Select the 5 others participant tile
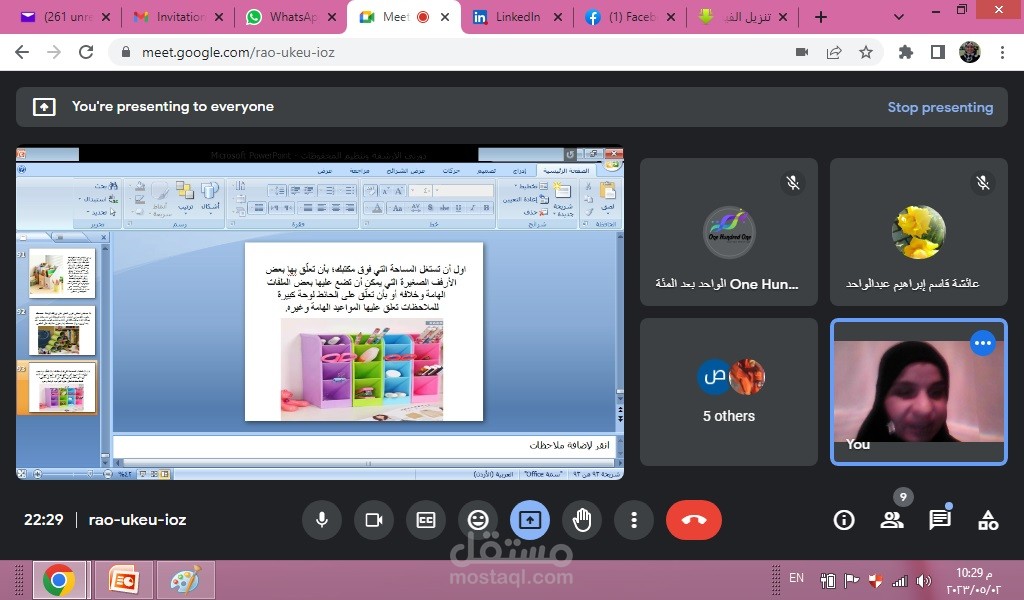This screenshot has width=1024, height=600. pyautogui.click(x=729, y=392)
